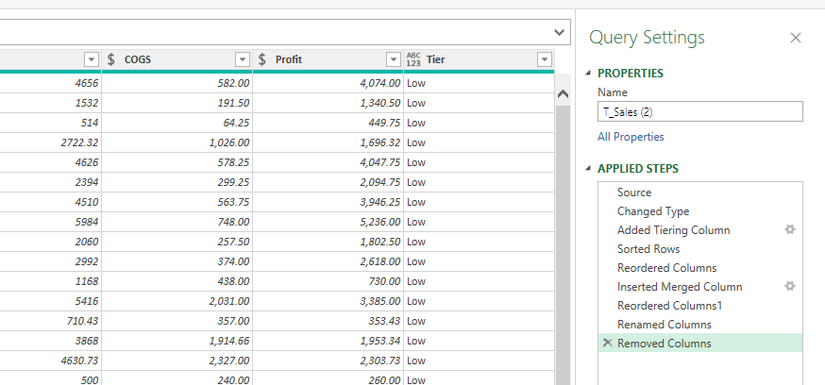Click the cell with value 1168

pos(51,281)
